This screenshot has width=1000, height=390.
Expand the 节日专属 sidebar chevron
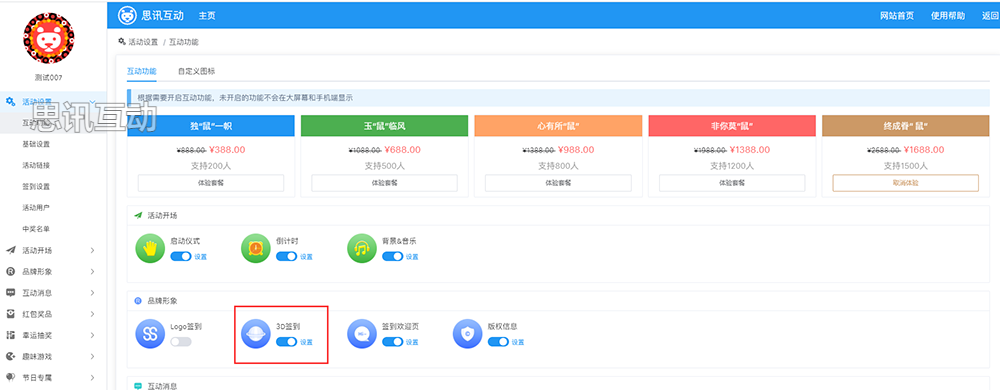92,377
